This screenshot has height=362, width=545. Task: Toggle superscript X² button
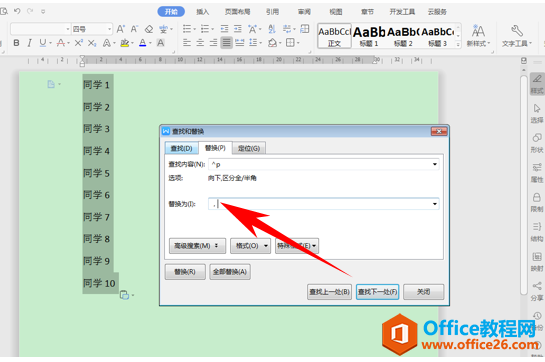[x=79, y=43]
